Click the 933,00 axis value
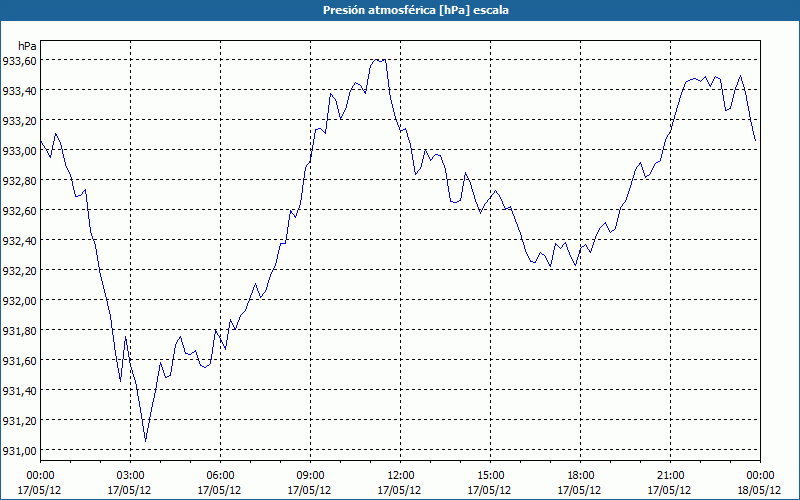The image size is (800, 500). (19, 151)
